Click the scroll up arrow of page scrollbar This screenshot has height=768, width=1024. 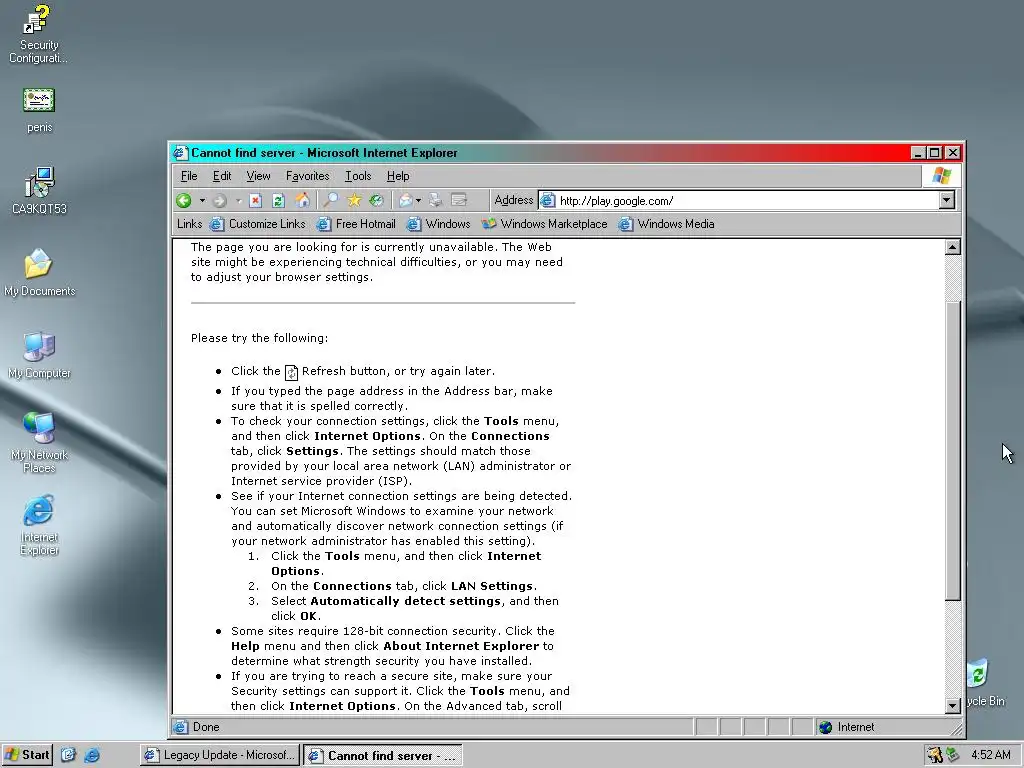tap(953, 248)
